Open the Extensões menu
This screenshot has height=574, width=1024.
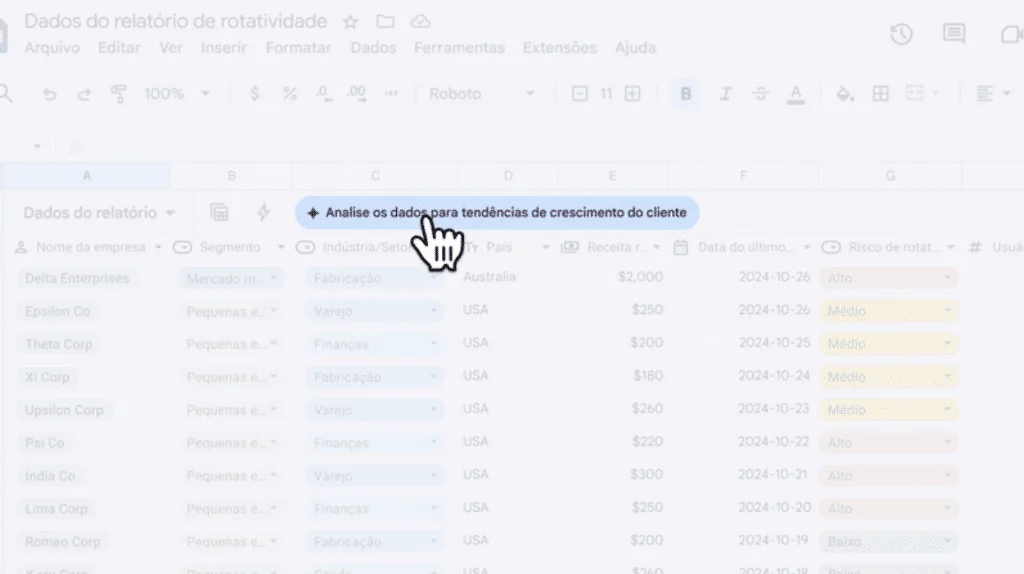point(560,48)
